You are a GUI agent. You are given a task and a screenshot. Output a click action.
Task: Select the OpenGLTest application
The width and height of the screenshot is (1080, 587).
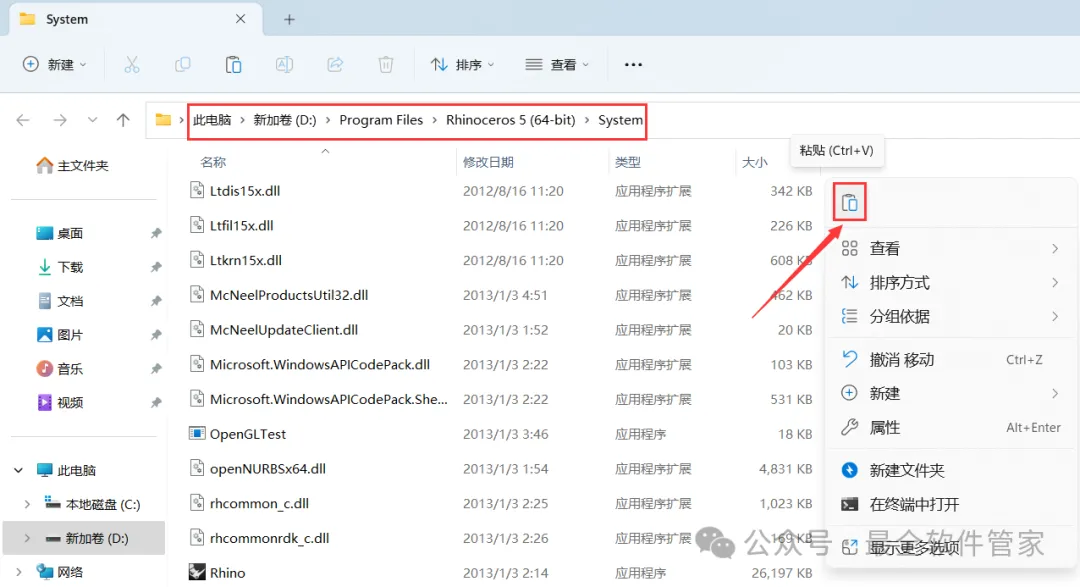(x=248, y=434)
